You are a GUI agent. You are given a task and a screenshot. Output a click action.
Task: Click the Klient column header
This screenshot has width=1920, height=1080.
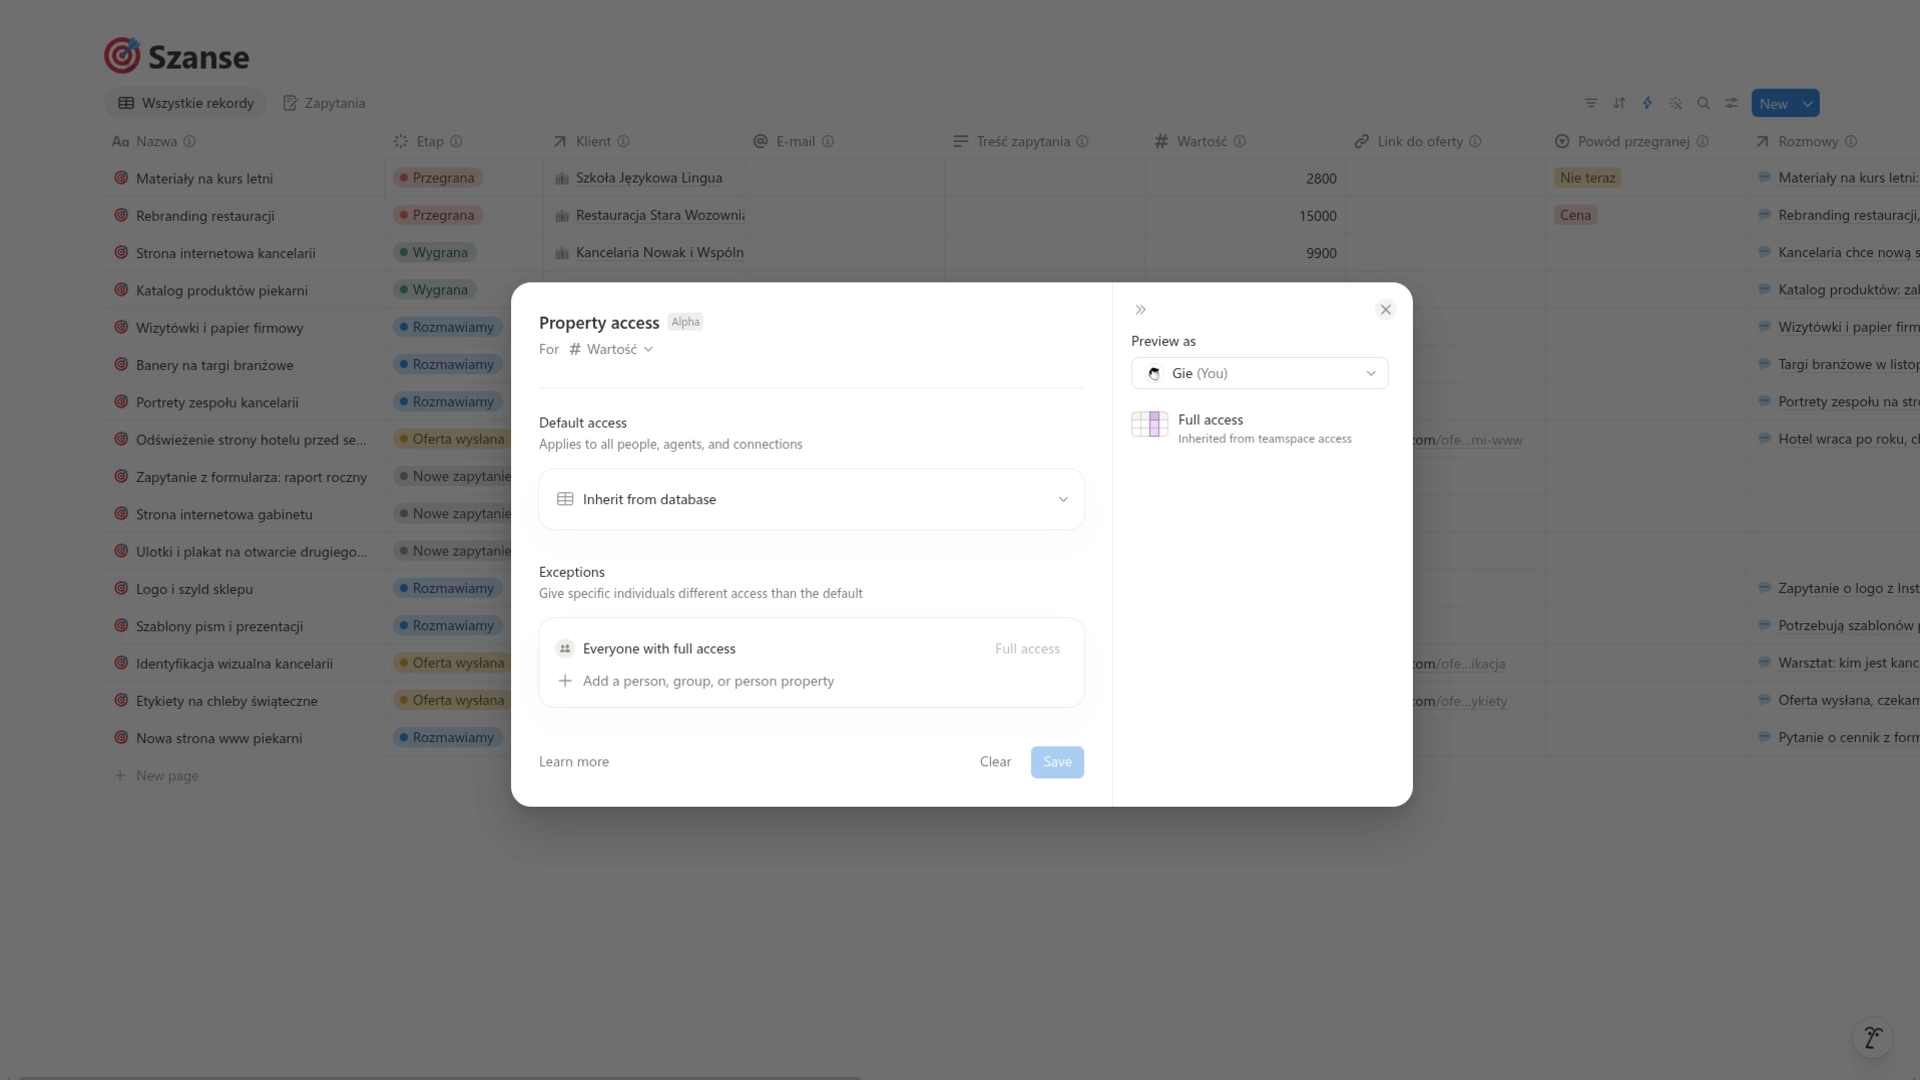point(593,142)
